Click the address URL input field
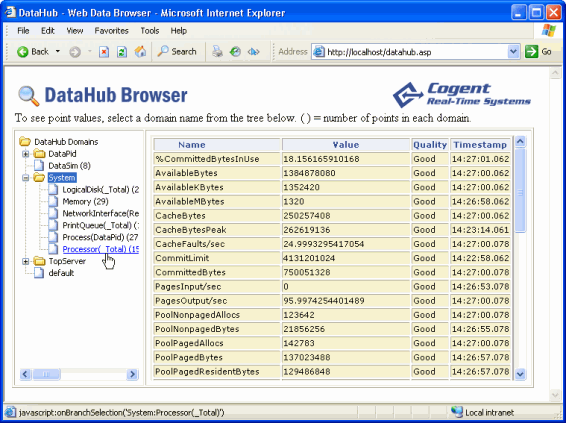This screenshot has width=566, height=423. [x=415, y=52]
